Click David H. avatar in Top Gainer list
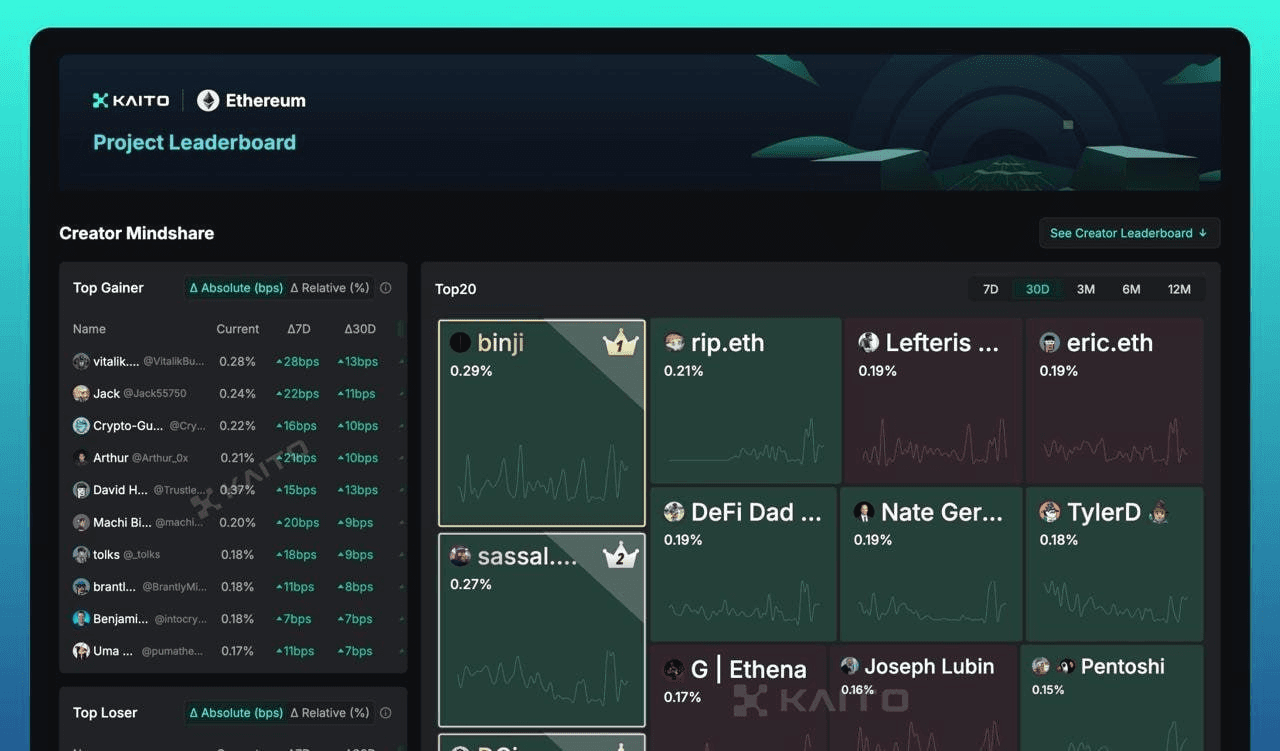This screenshot has height=751, width=1280. (x=81, y=490)
